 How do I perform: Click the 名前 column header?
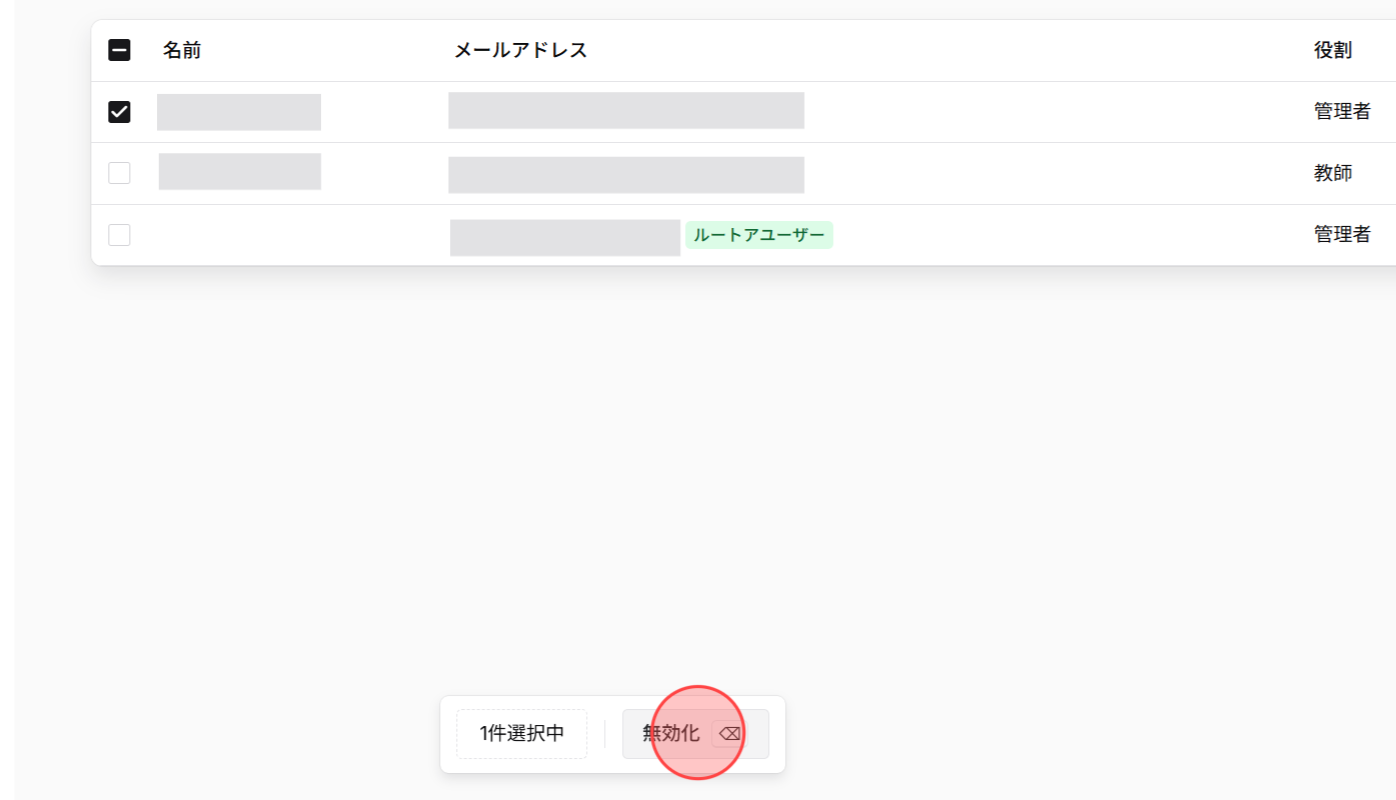184,50
